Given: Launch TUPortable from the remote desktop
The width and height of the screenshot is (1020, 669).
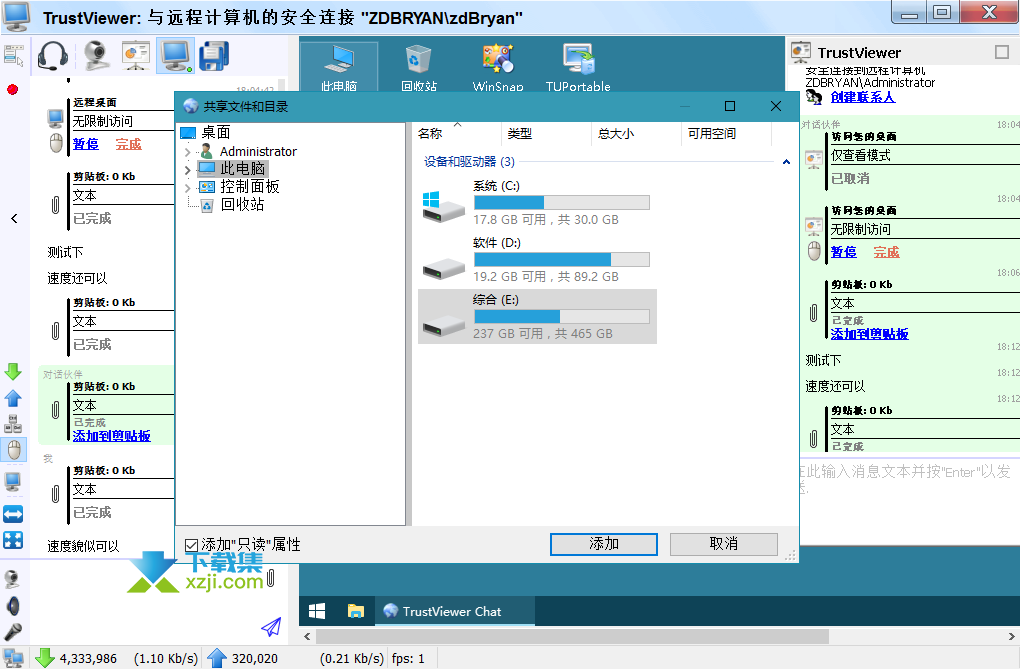Looking at the screenshot, I should [578, 67].
